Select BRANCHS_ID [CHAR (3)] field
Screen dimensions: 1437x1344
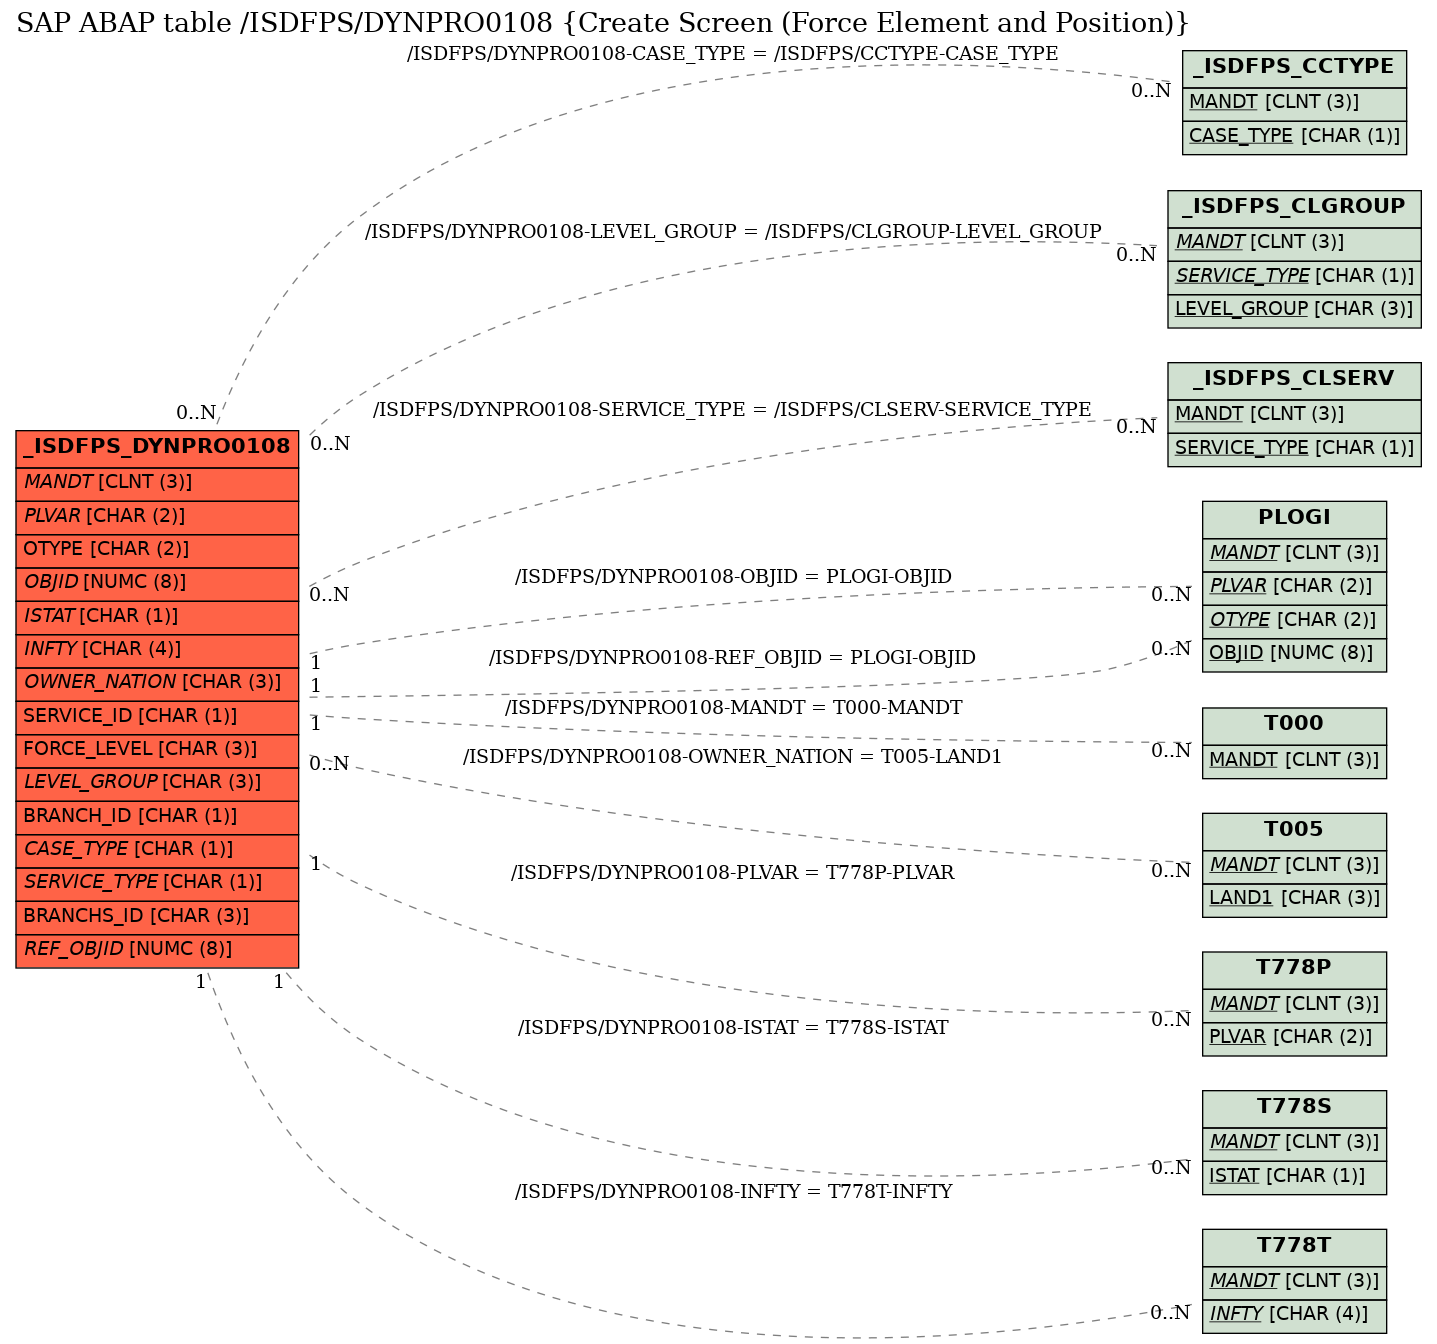[157, 916]
